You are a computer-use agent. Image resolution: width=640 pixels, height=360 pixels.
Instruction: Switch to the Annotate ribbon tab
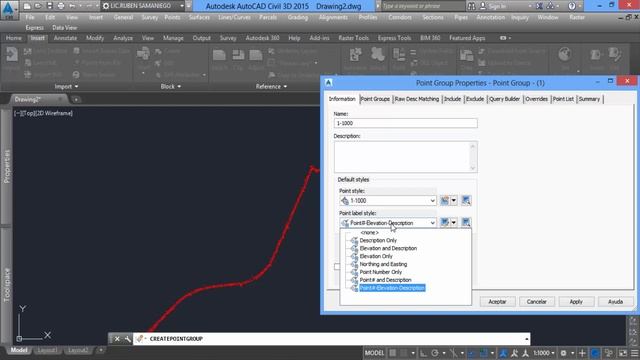tap(65, 38)
